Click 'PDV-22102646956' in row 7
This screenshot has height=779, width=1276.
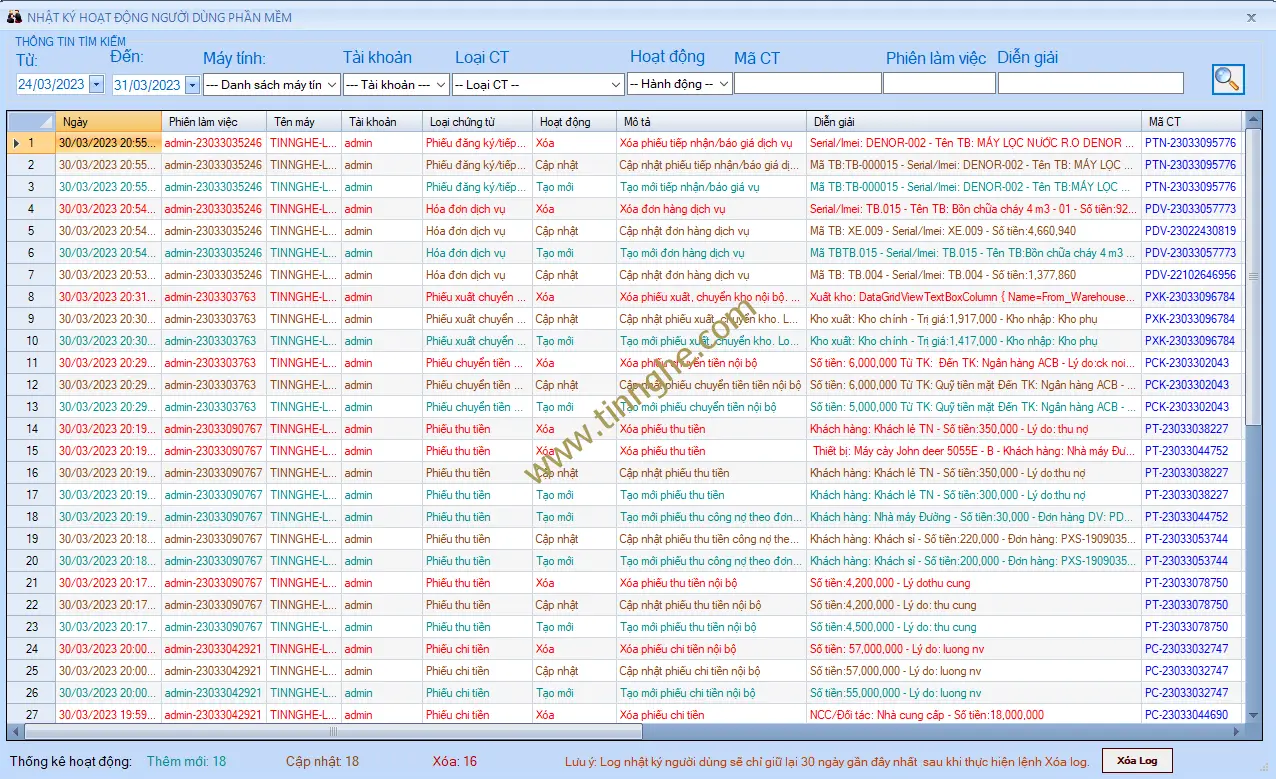pos(1190,275)
